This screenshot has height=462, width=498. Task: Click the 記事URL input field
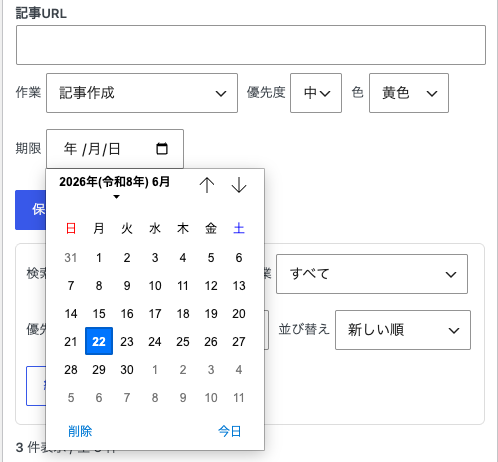tap(251, 45)
